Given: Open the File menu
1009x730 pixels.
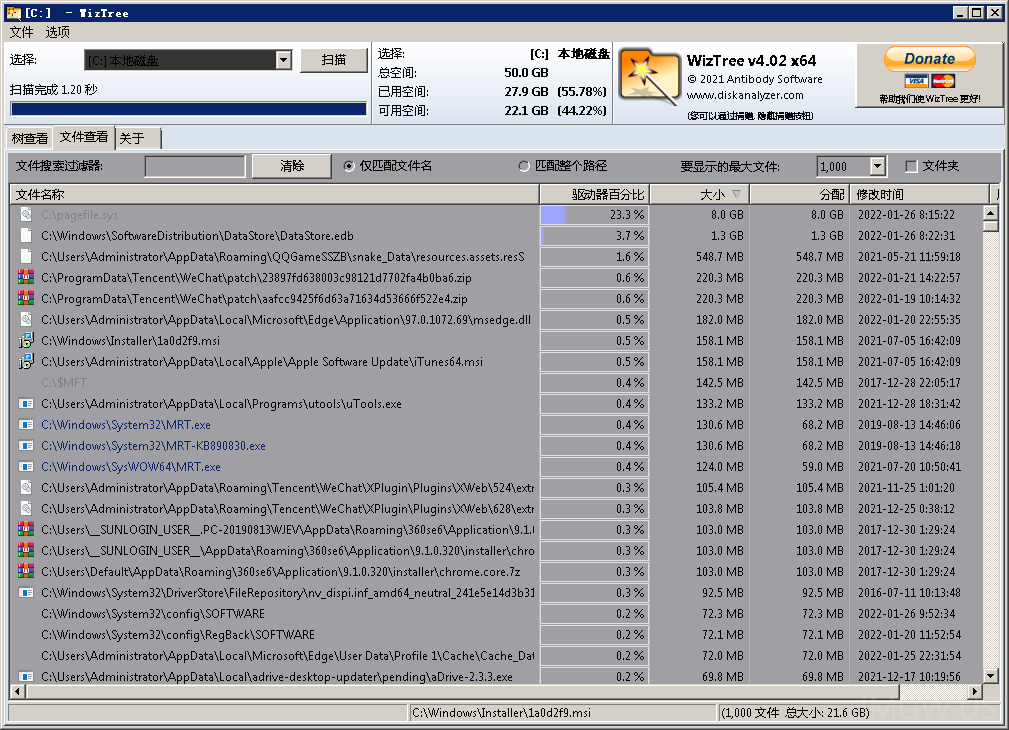Looking at the screenshot, I should 21,32.
